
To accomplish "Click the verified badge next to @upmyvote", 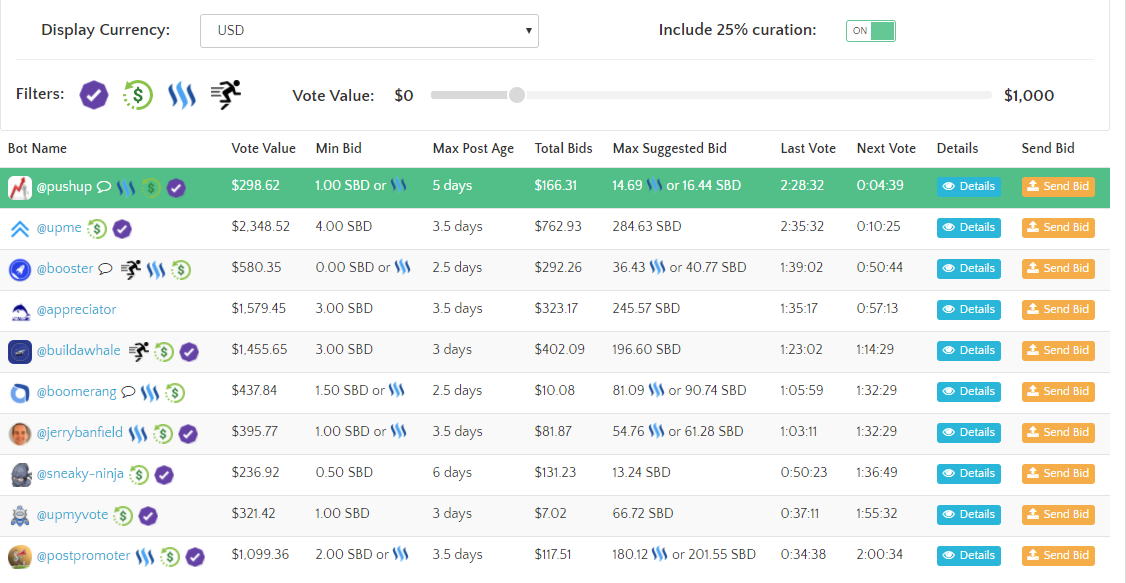I will point(148,516).
